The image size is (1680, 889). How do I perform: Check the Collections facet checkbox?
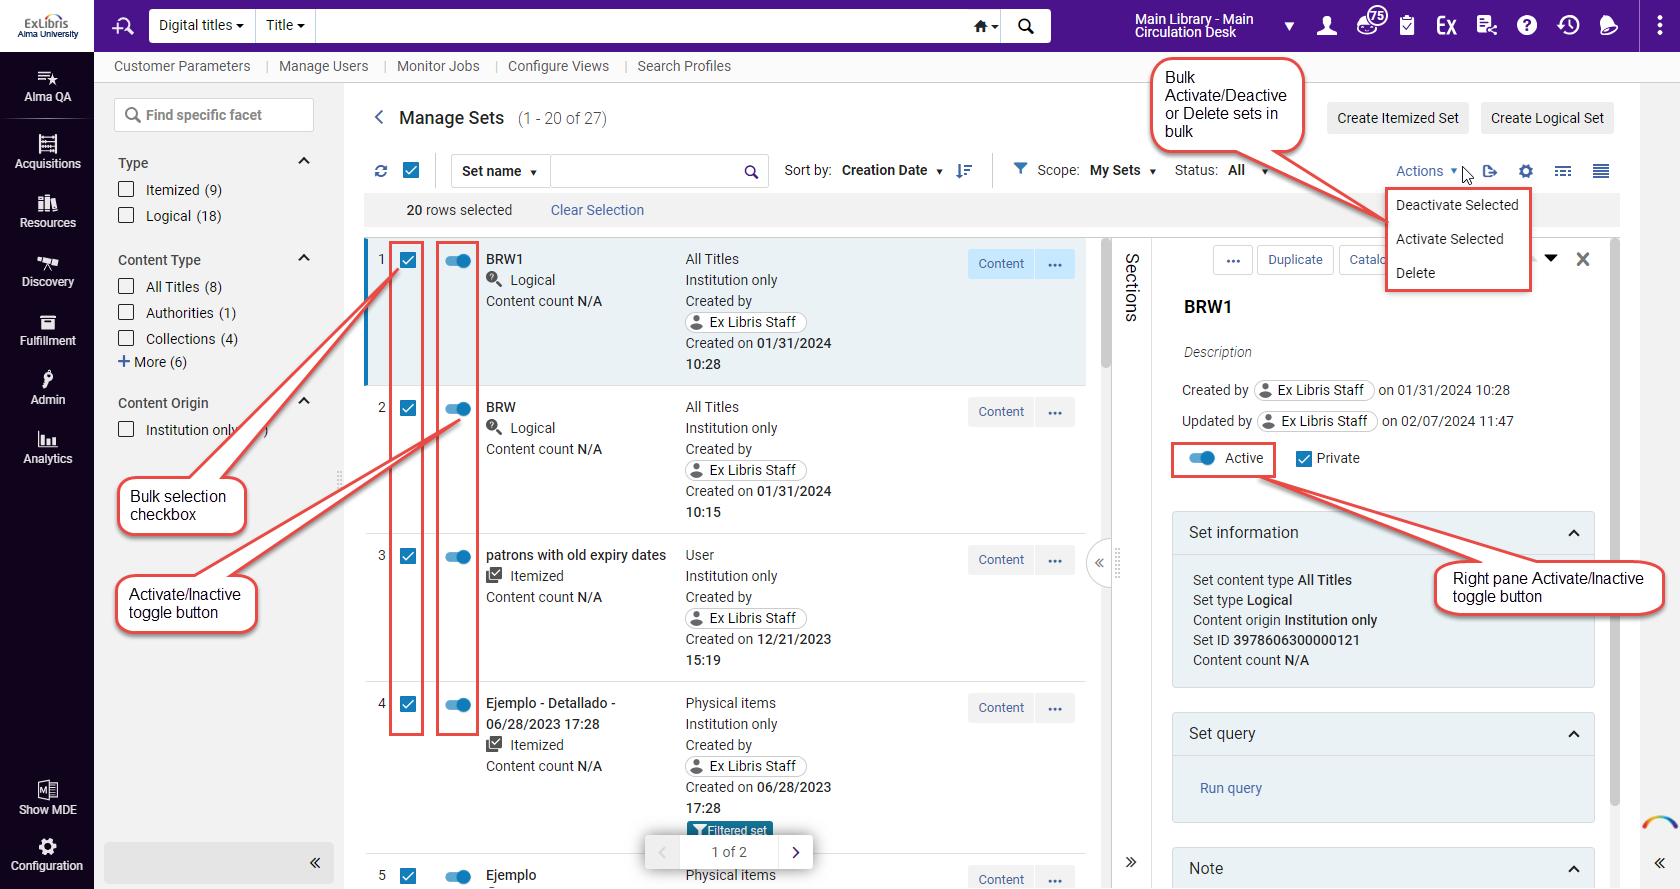[126, 338]
